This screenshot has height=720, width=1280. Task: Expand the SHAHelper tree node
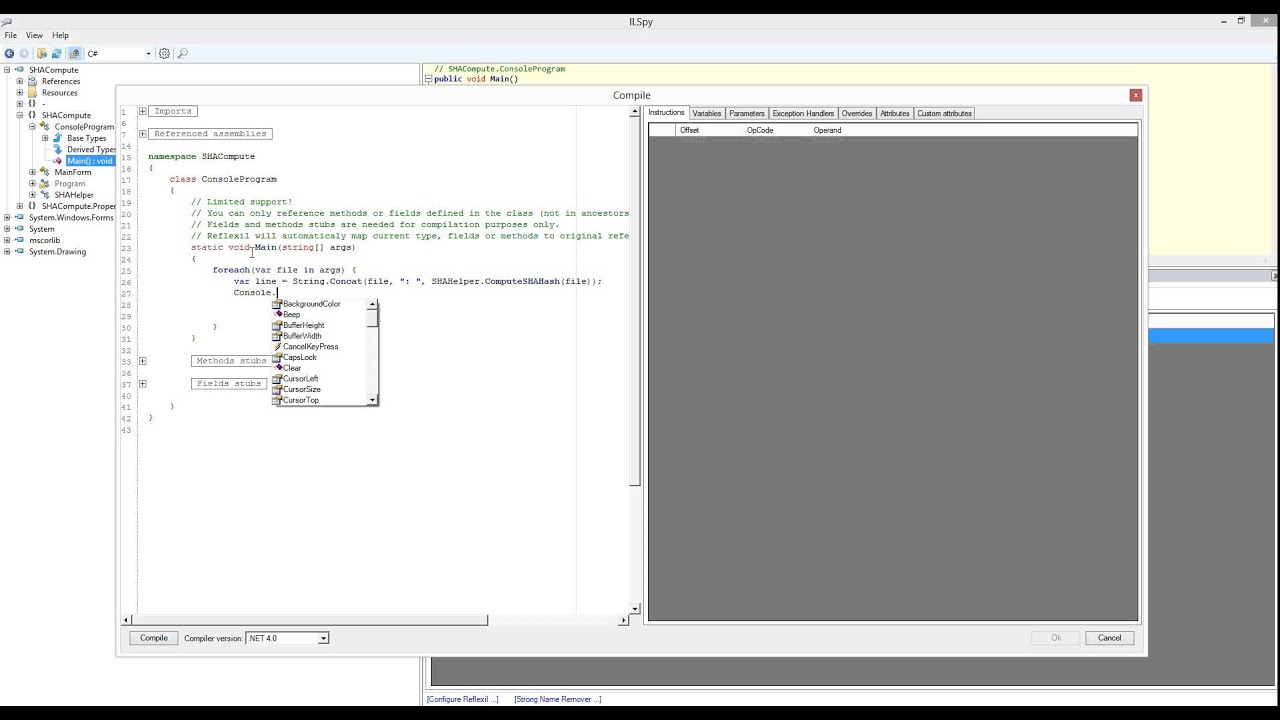(x=33, y=195)
